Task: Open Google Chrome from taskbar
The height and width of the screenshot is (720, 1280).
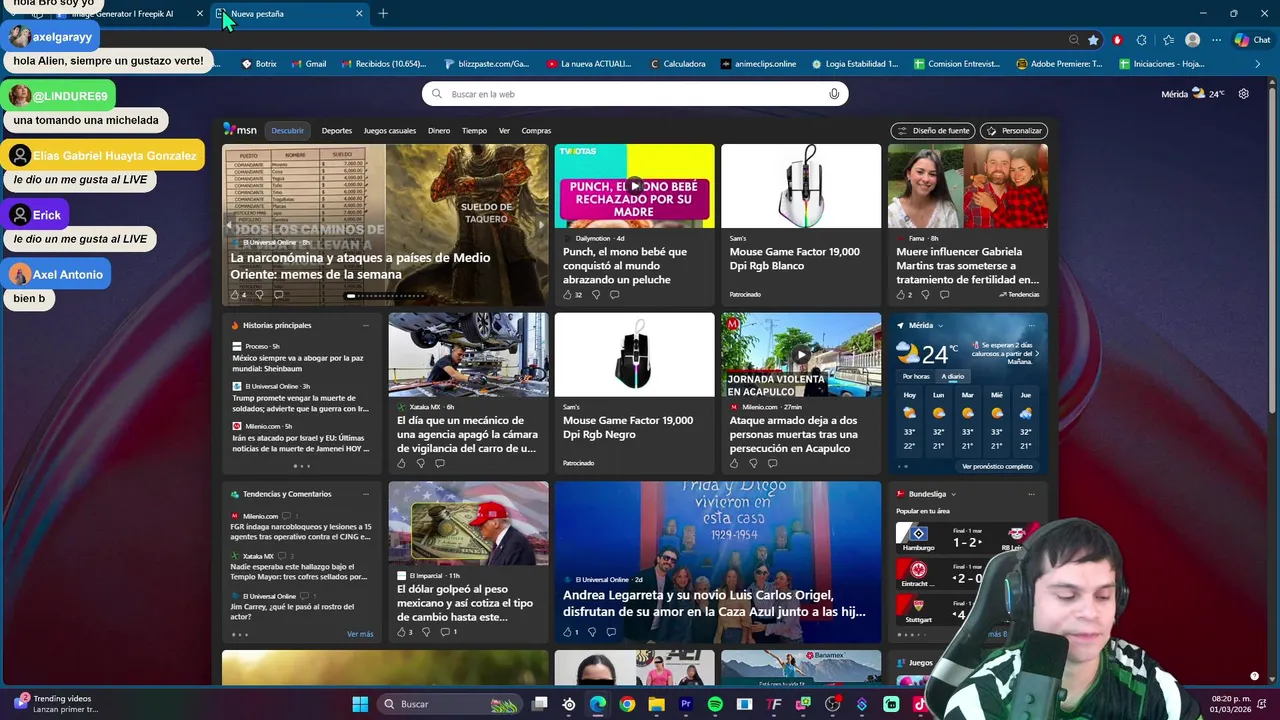Action: [x=627, y=704]
